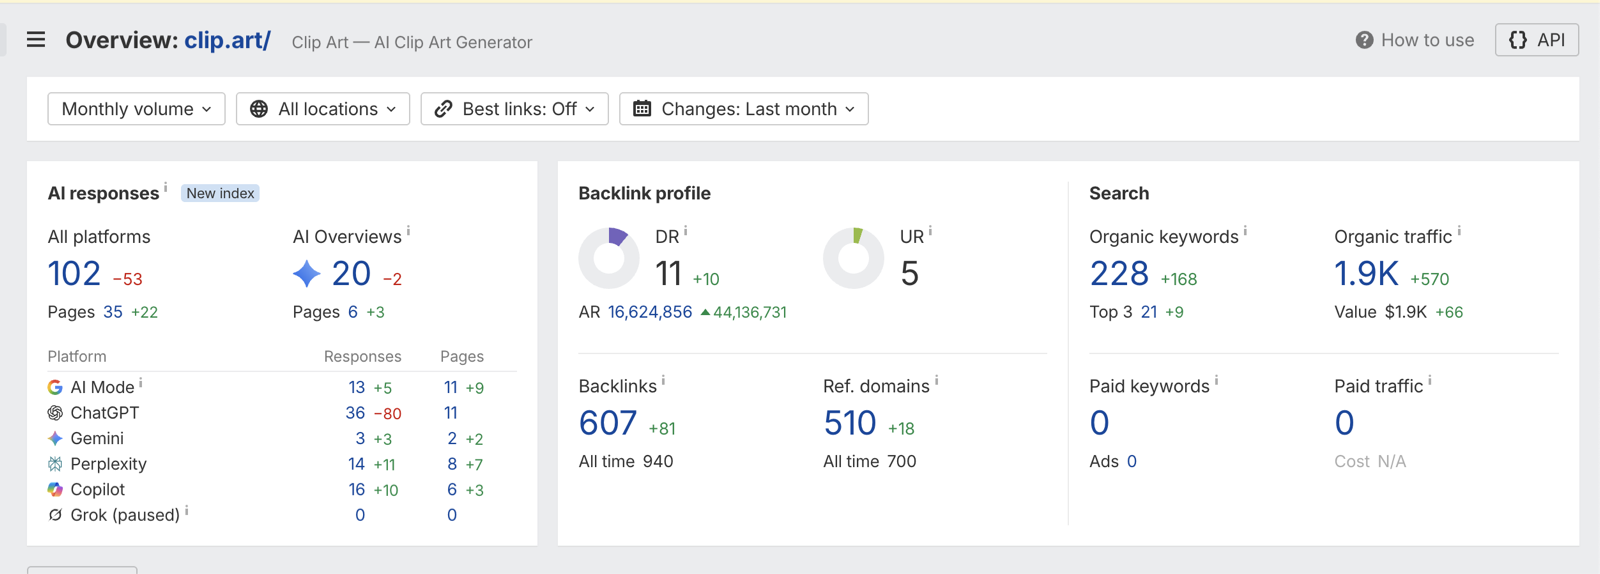Click the Gemini star icon
This screenshot has width=1600, height=574.
[x=55, y=438]
